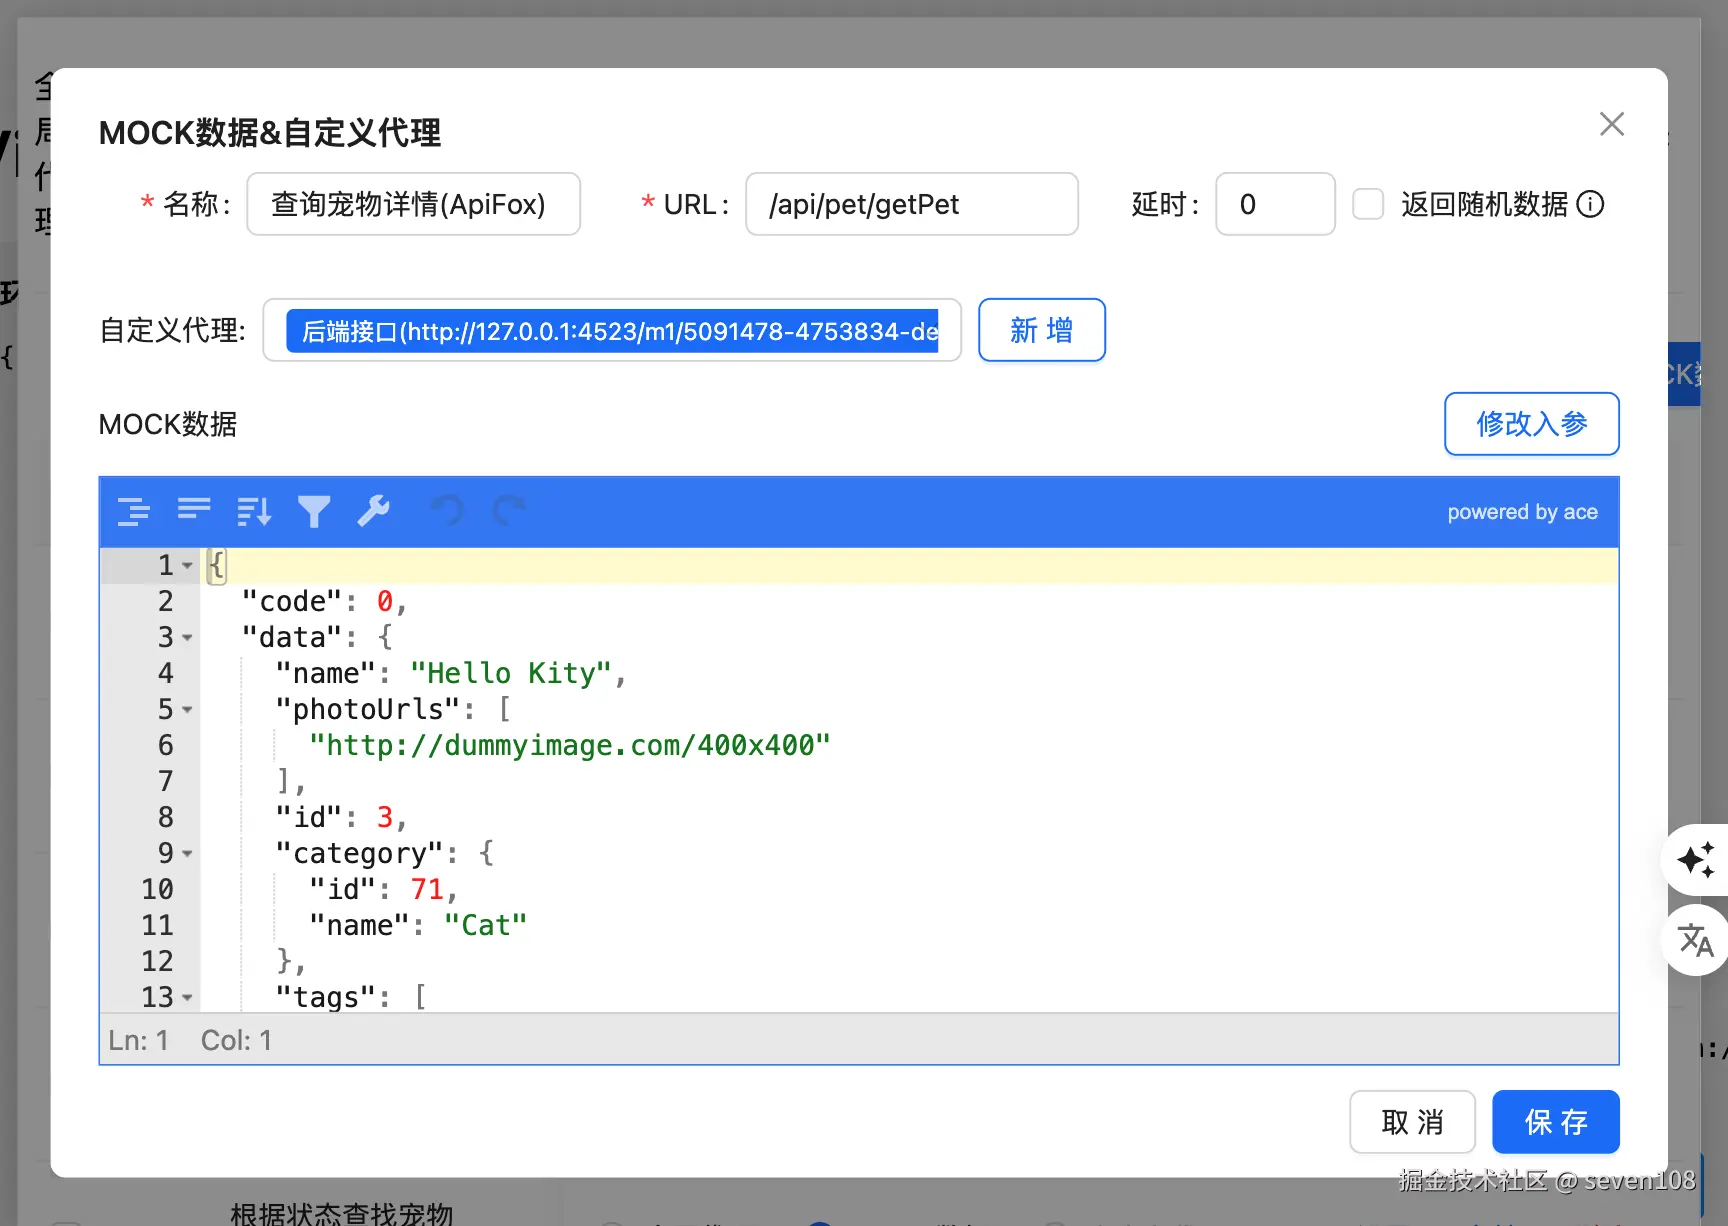Screen dimensions: 1728x1226
Task: Click the Col: 1 status indicator
Action: [x=236, y=1041]
